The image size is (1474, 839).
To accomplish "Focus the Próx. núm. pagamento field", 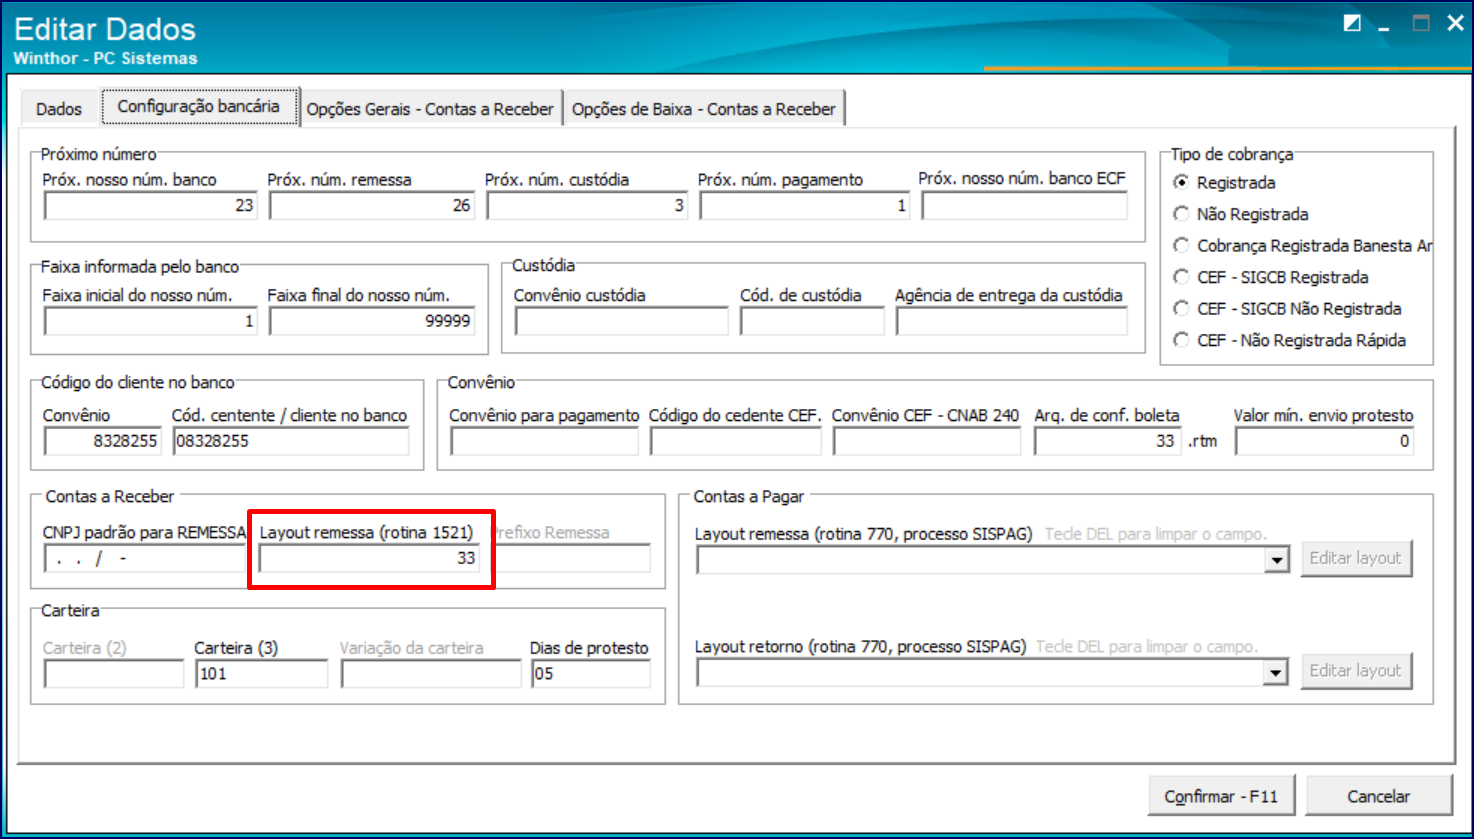I will point(804,205).
